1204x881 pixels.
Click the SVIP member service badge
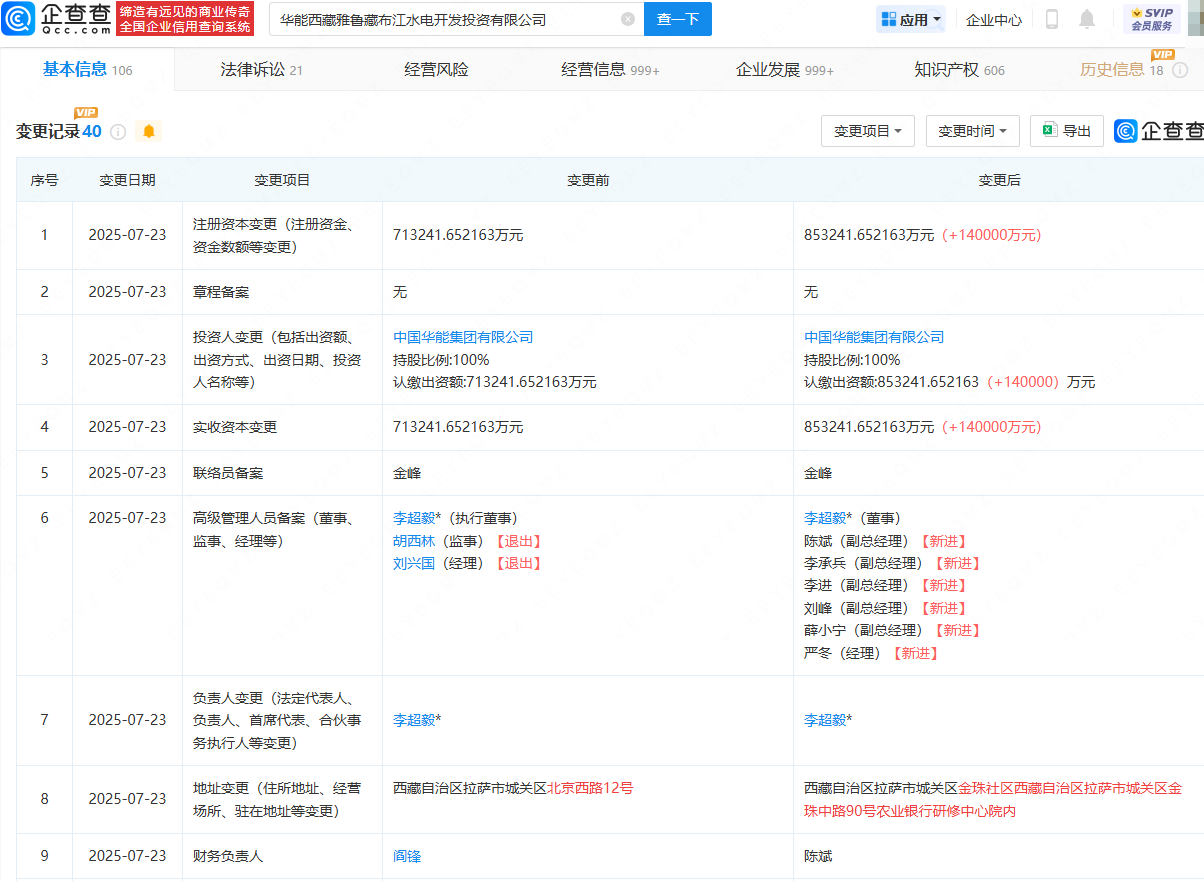point(1151,19)
